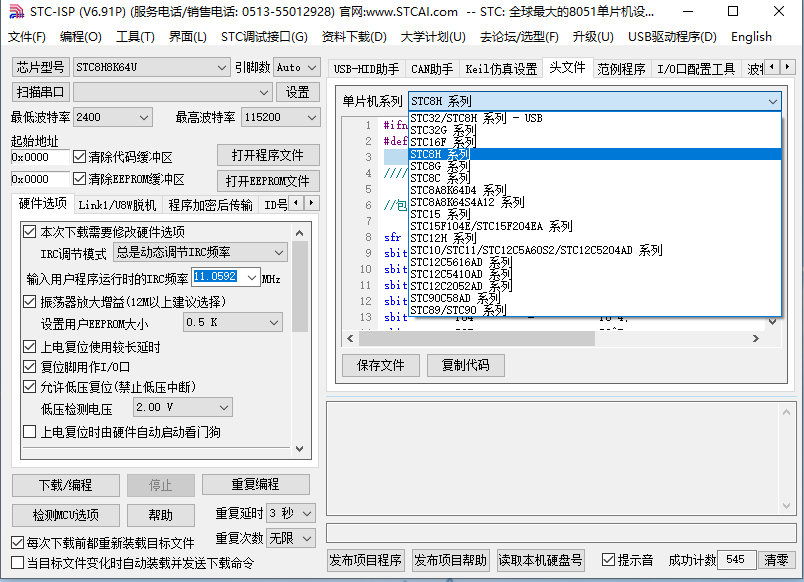Click 打开EEPROM文件 button
Image resolution: width=804 pixels, height=582 pixels.
click(268, 181)
